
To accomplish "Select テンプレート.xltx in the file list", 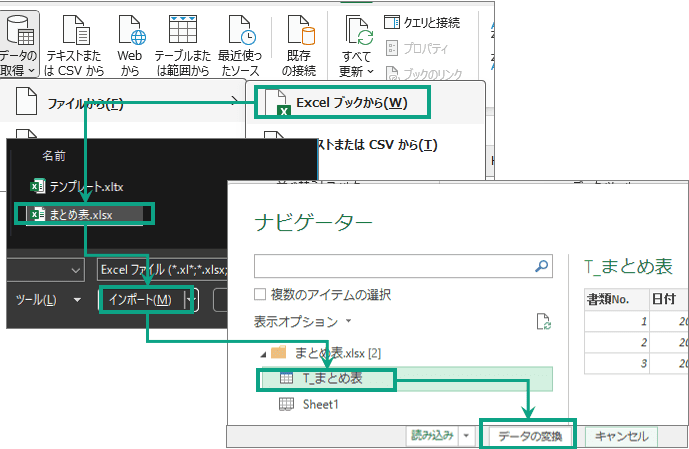I will click(x=77, y=187).
